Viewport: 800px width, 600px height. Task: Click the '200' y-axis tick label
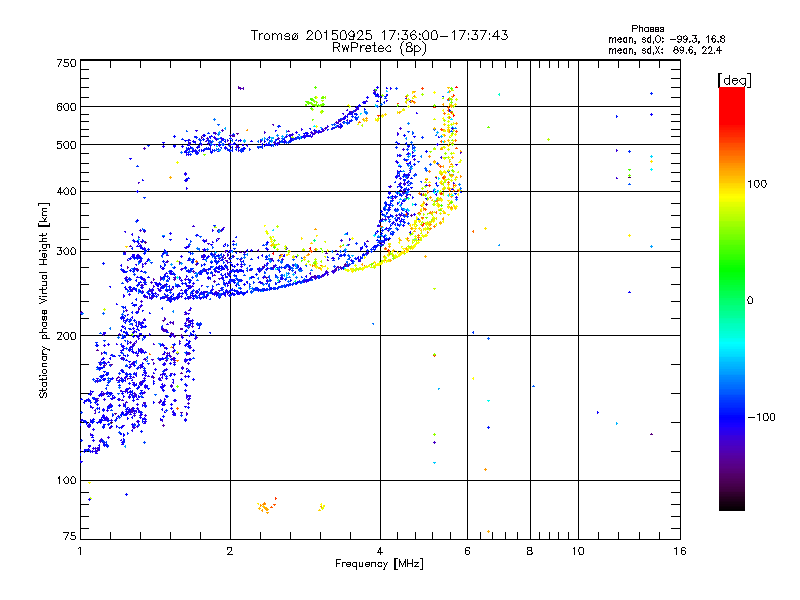(x=66, y=336)
